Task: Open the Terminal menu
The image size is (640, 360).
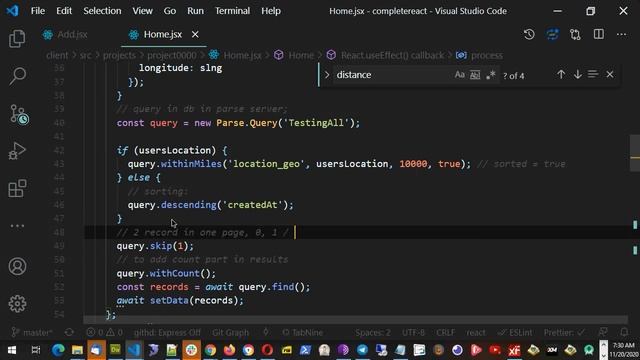Action: click(x=232, y=11)
